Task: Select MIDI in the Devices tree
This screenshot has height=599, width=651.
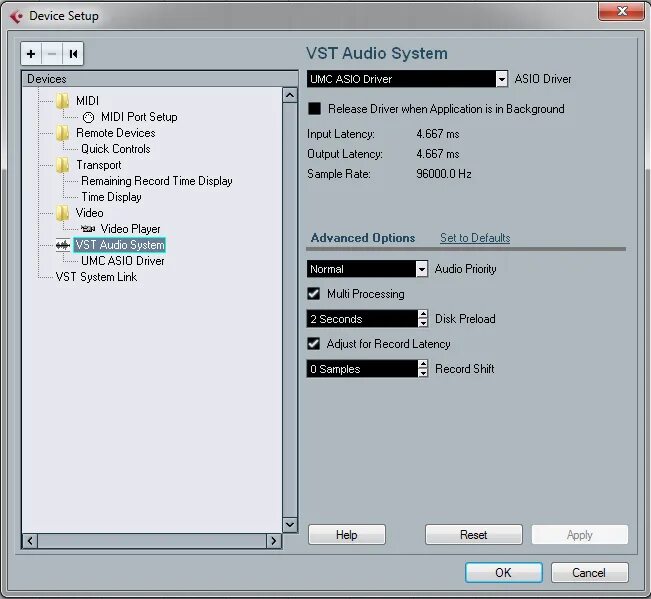Action: click(x=88, y=101)
